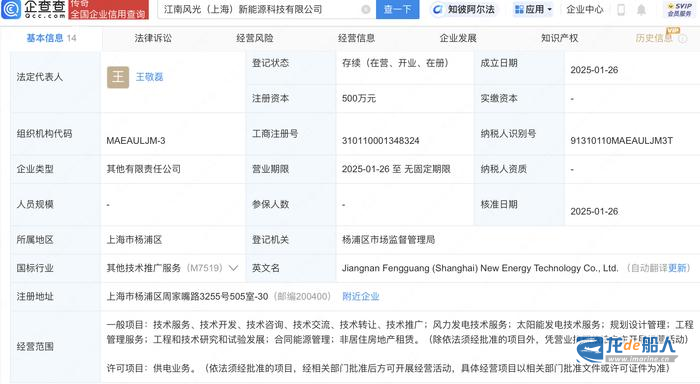Click the 查一下 search button
Image resolution: width=700 pixels, height=384 pixels.
pos(398,9)
